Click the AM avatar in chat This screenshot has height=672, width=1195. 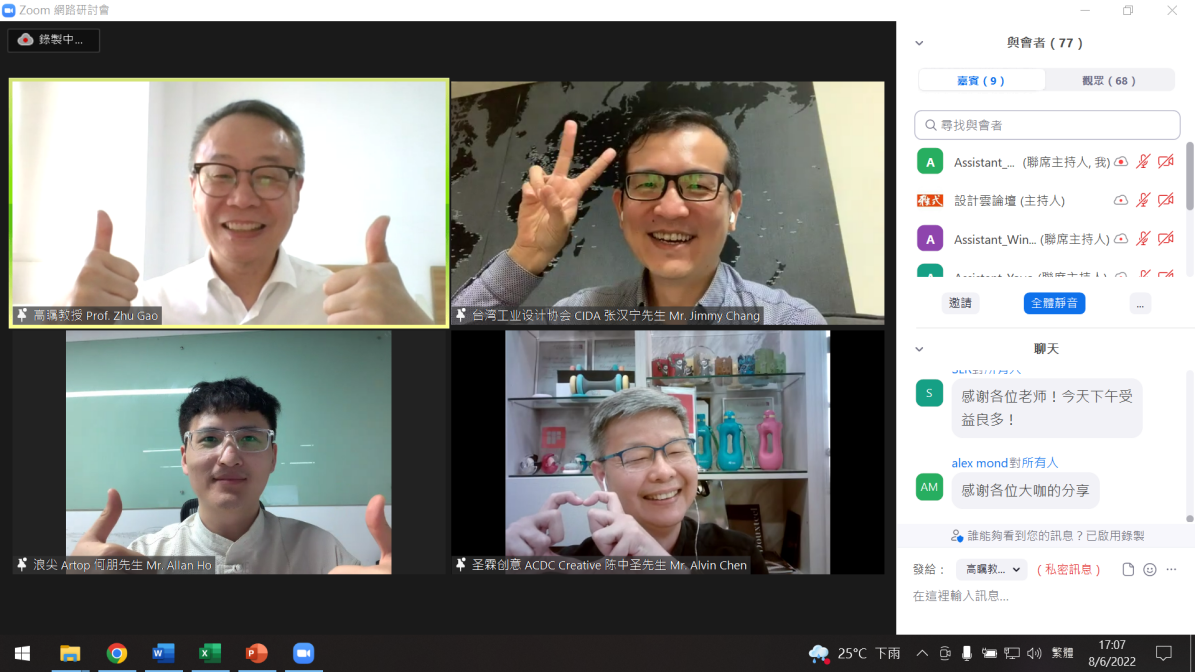[930, 487]
